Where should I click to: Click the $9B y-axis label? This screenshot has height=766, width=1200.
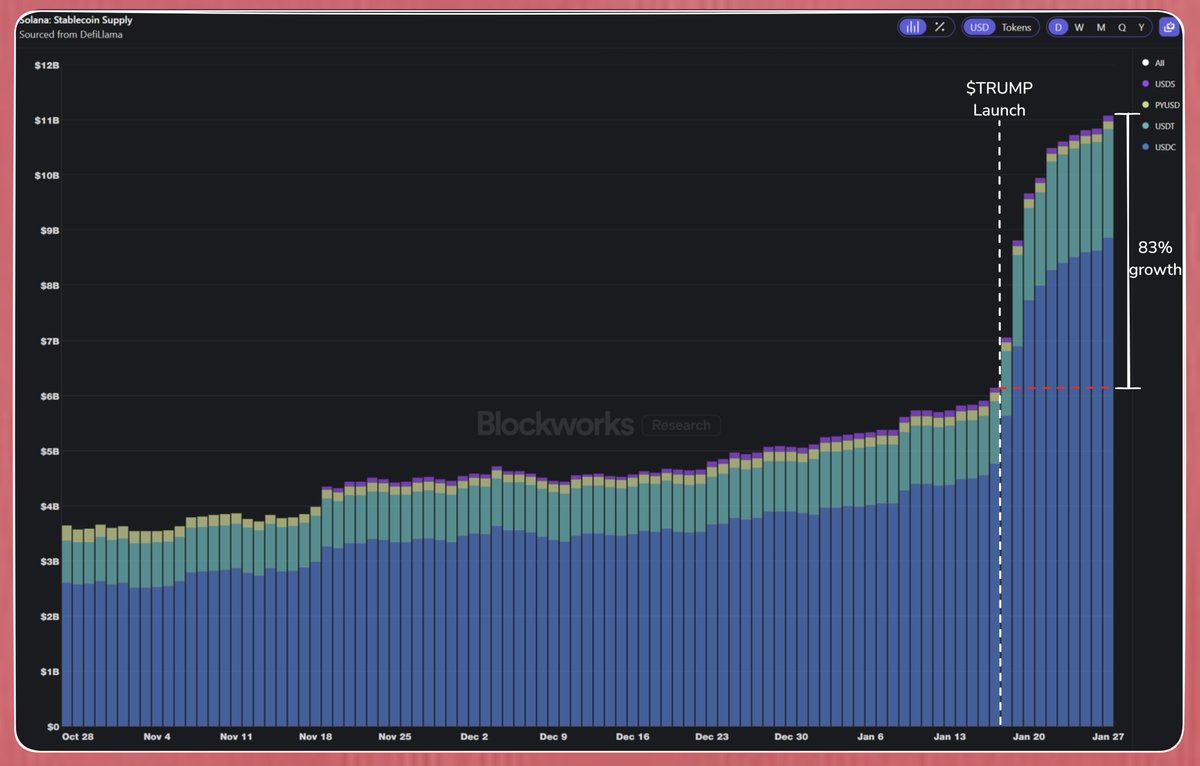point(50,230)
